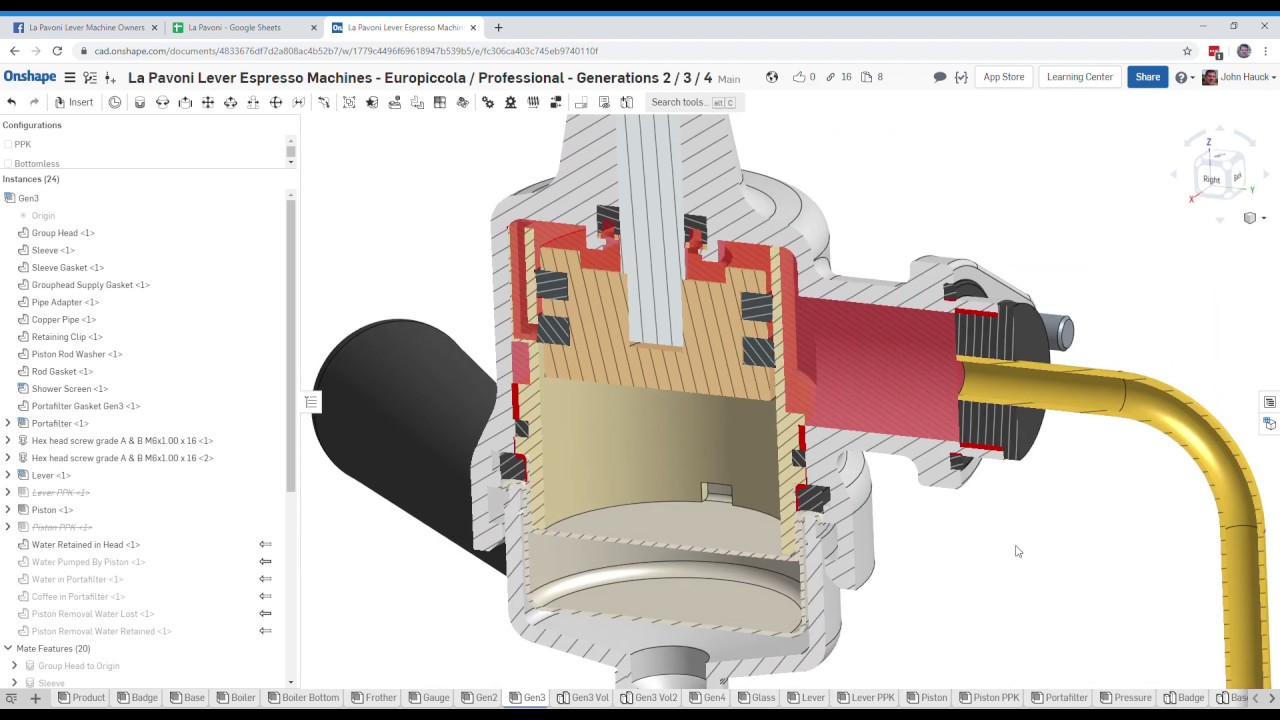Click the insert-new-tab plus icon at bottom left

point(35,698)
